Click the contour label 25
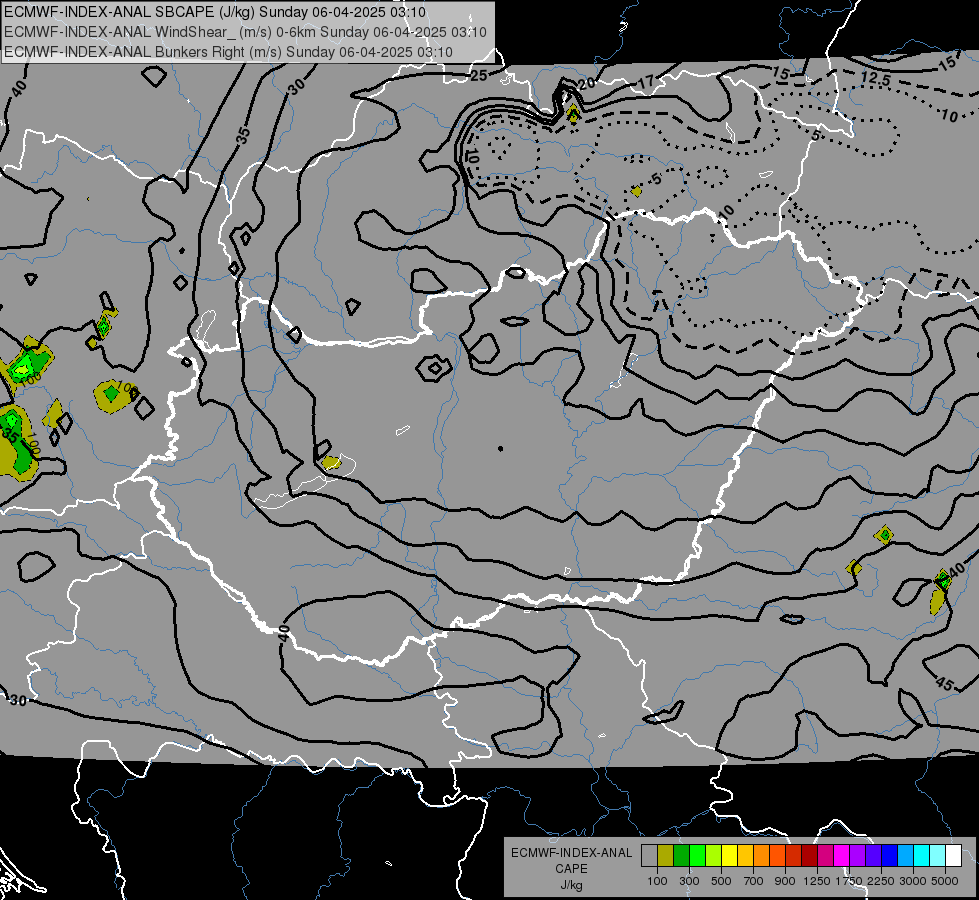 point(479,76)
